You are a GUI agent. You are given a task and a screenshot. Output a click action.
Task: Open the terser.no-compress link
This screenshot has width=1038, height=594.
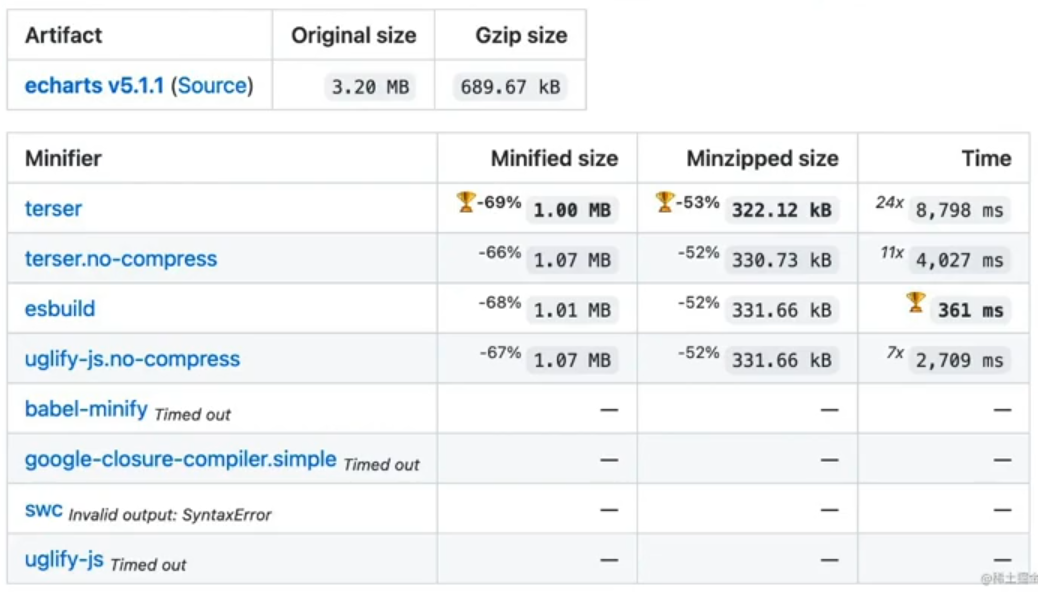click(x=121, y=259)
